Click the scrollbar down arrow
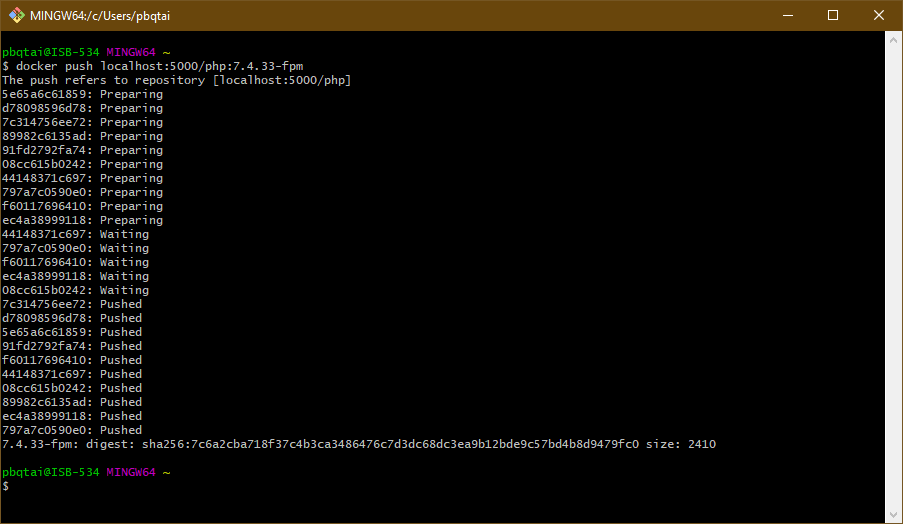This screenshot has height=524, width=903. 893,514
